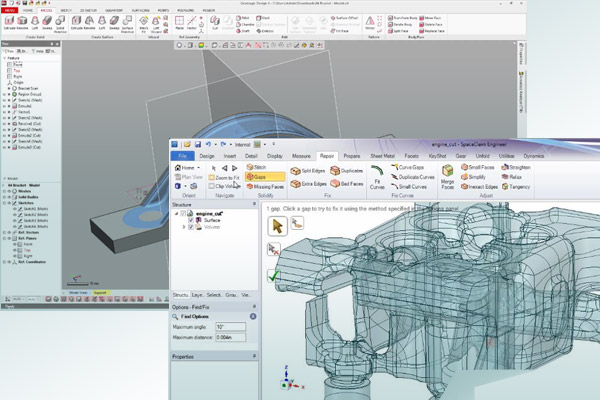This screenshot has width=600, height=400.
Task: Collapse the Feature section in Geomagic tree panel
Action: [5, 58]
